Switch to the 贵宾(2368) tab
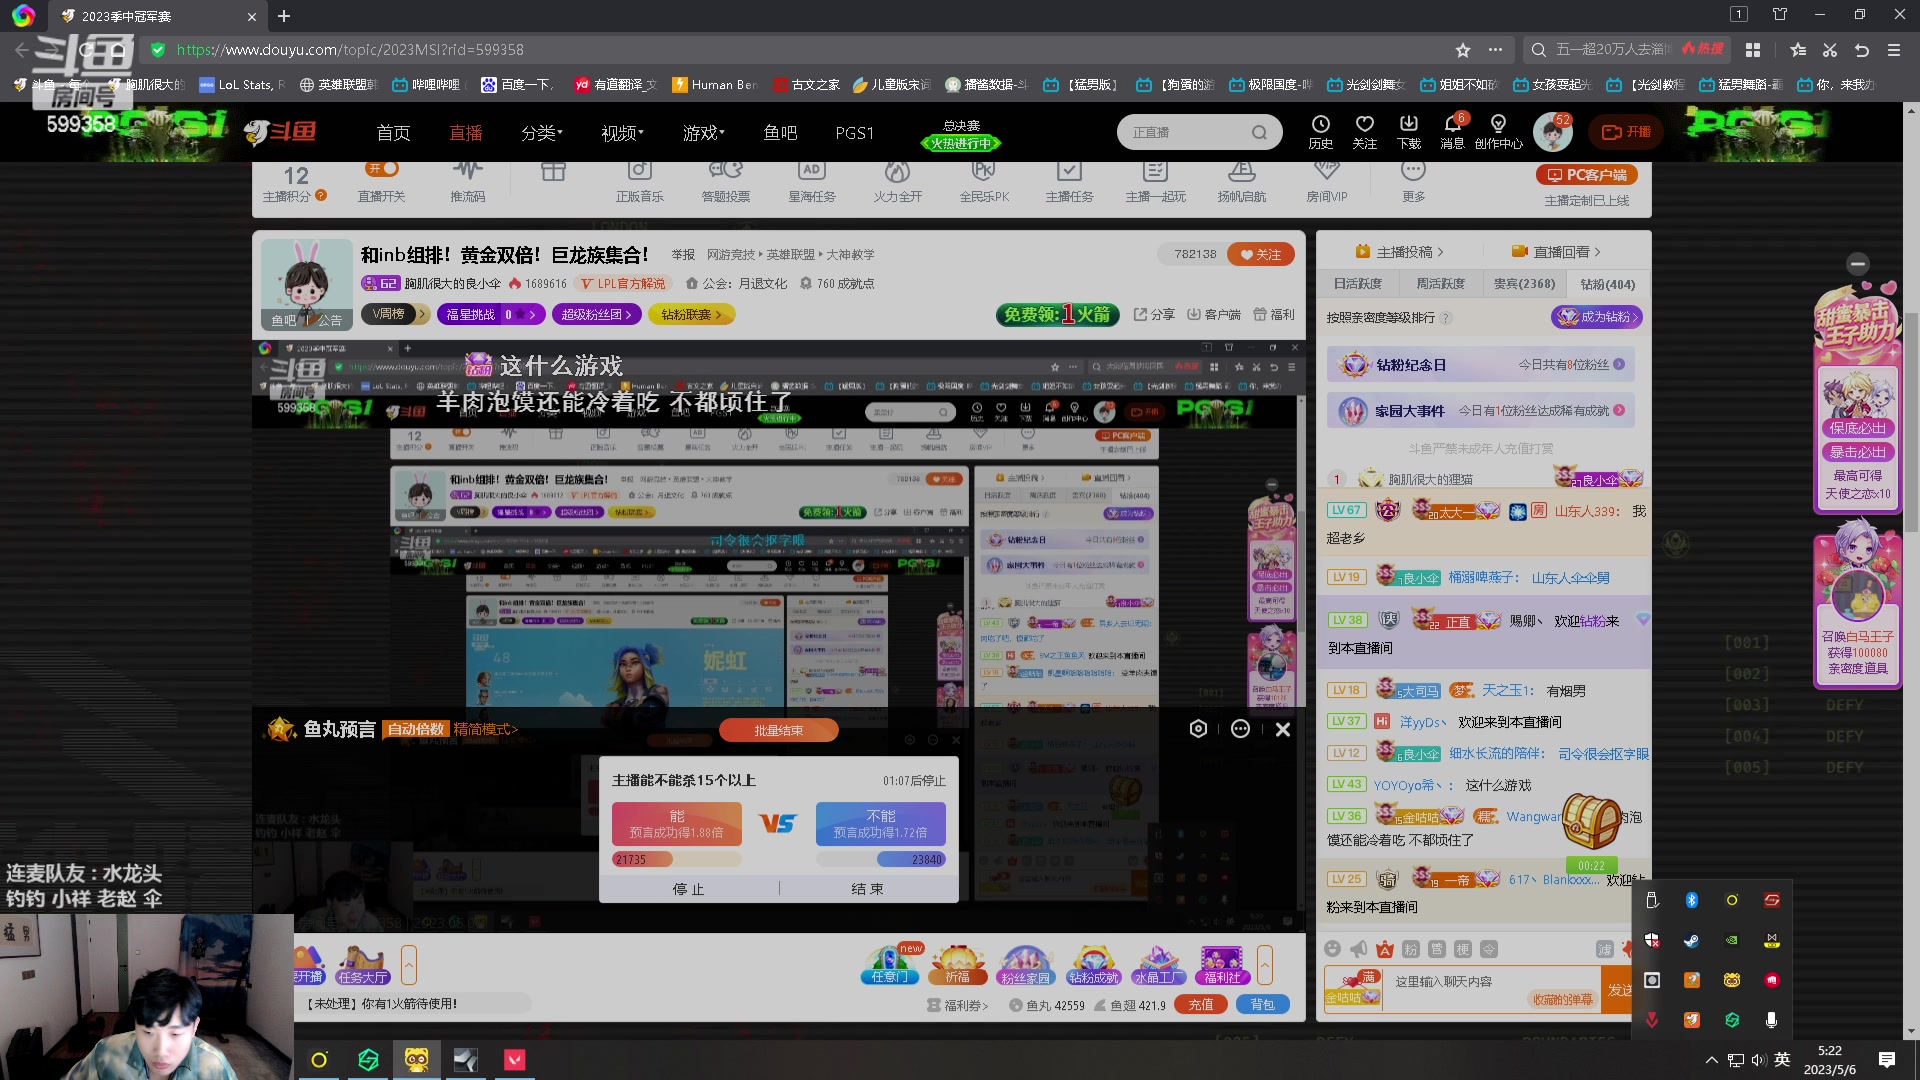This screenshot has width=1920, height=1080. 1524,284
